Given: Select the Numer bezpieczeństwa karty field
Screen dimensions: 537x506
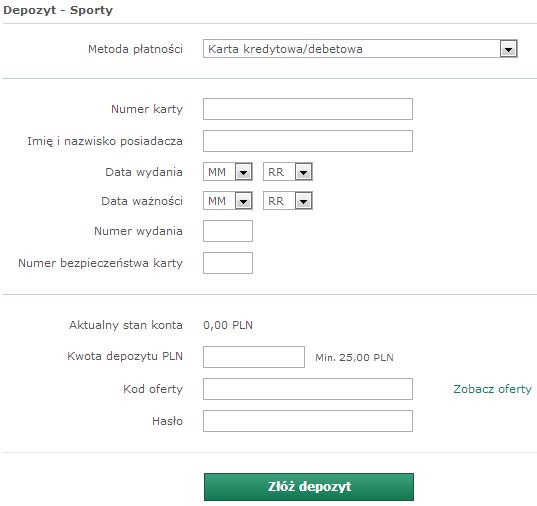Looking at the screenshot, I should coord(228,263).
